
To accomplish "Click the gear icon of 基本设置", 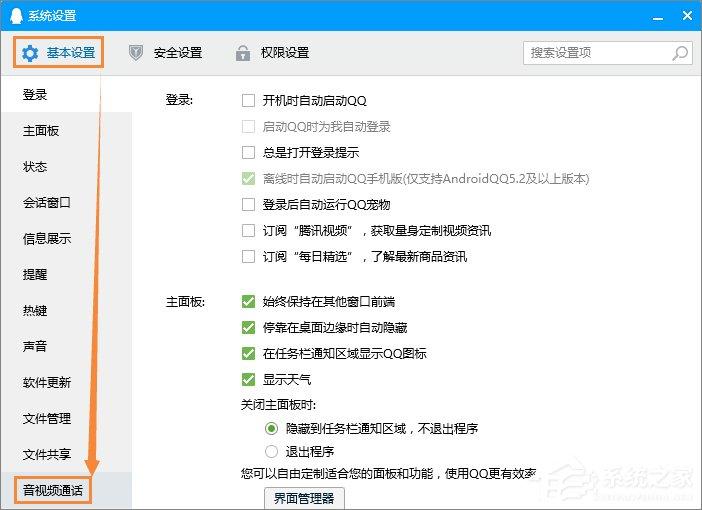I will (x=30, y=53).
